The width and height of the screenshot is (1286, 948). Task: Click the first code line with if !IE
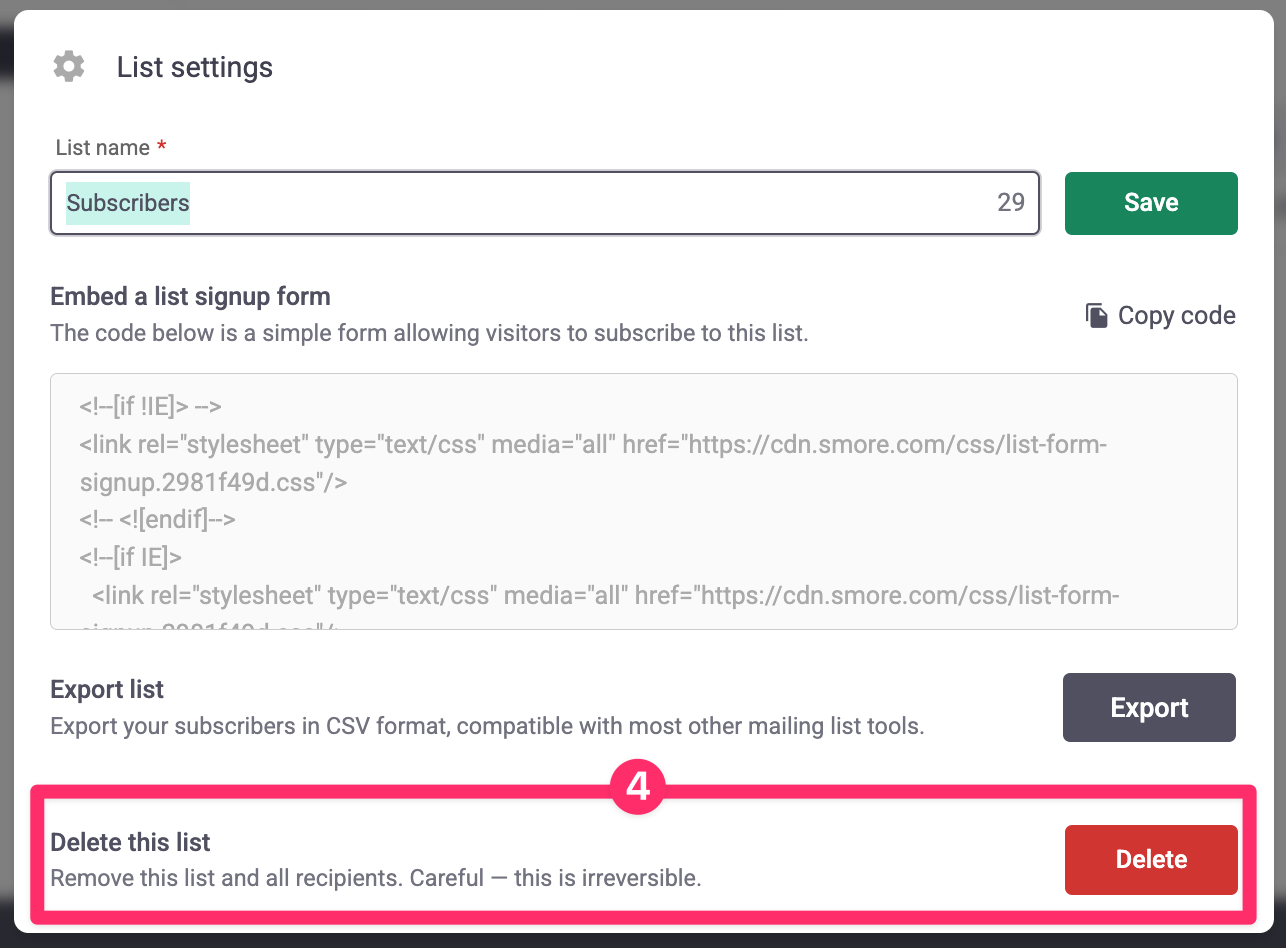pyautogui.click(x=150, y=406)
